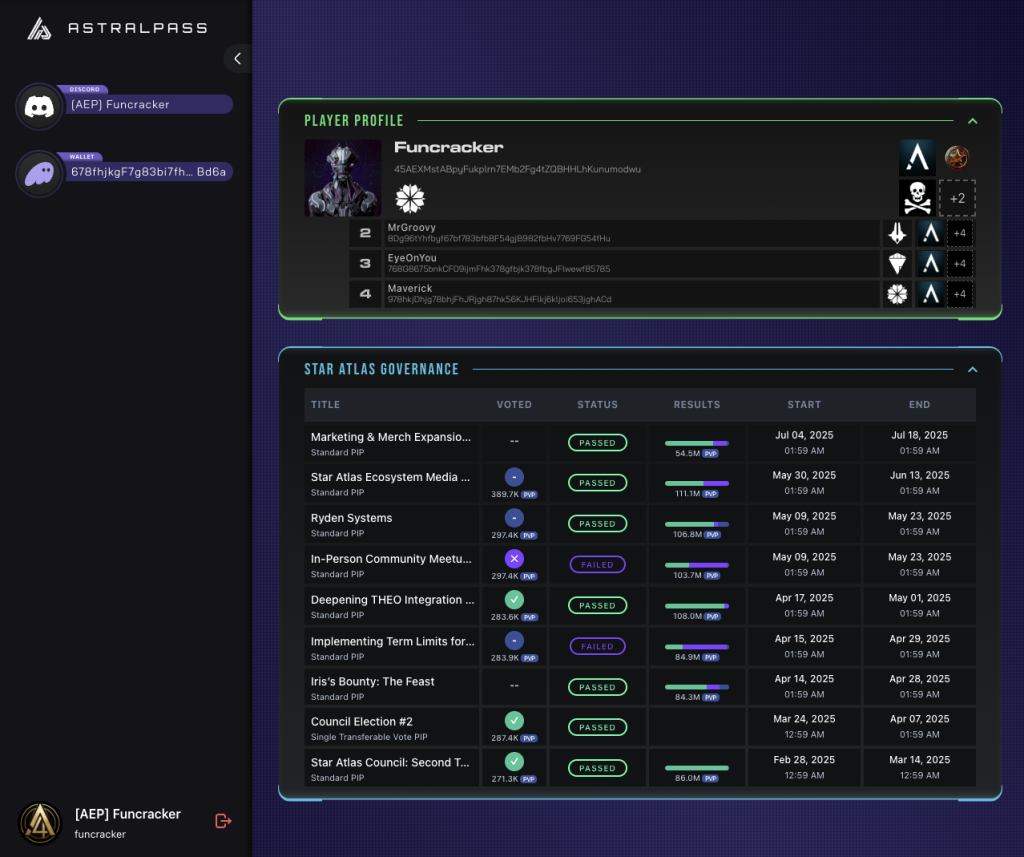Click the purple vote circle on Ryden Systems
This screenshot has height=857, width=1024.
pyautogui.click(x=513, y=517)
